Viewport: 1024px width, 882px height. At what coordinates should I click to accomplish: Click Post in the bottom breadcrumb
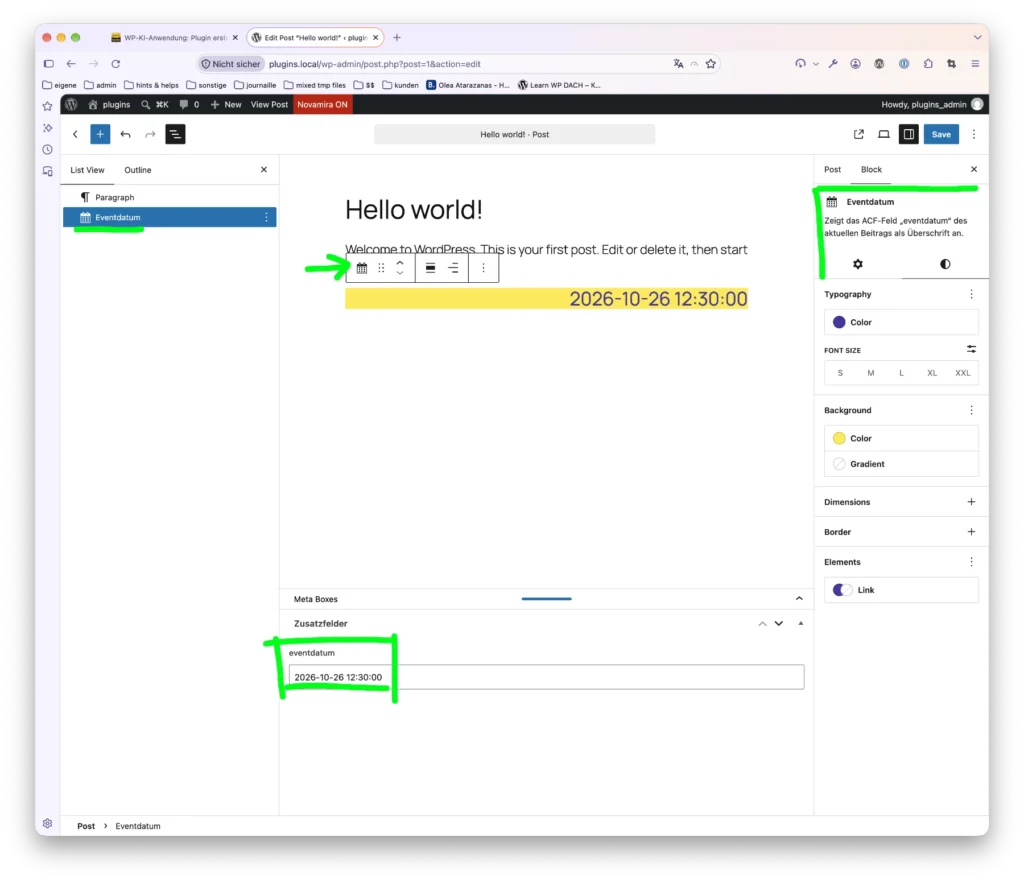click(x=86, y=826)
